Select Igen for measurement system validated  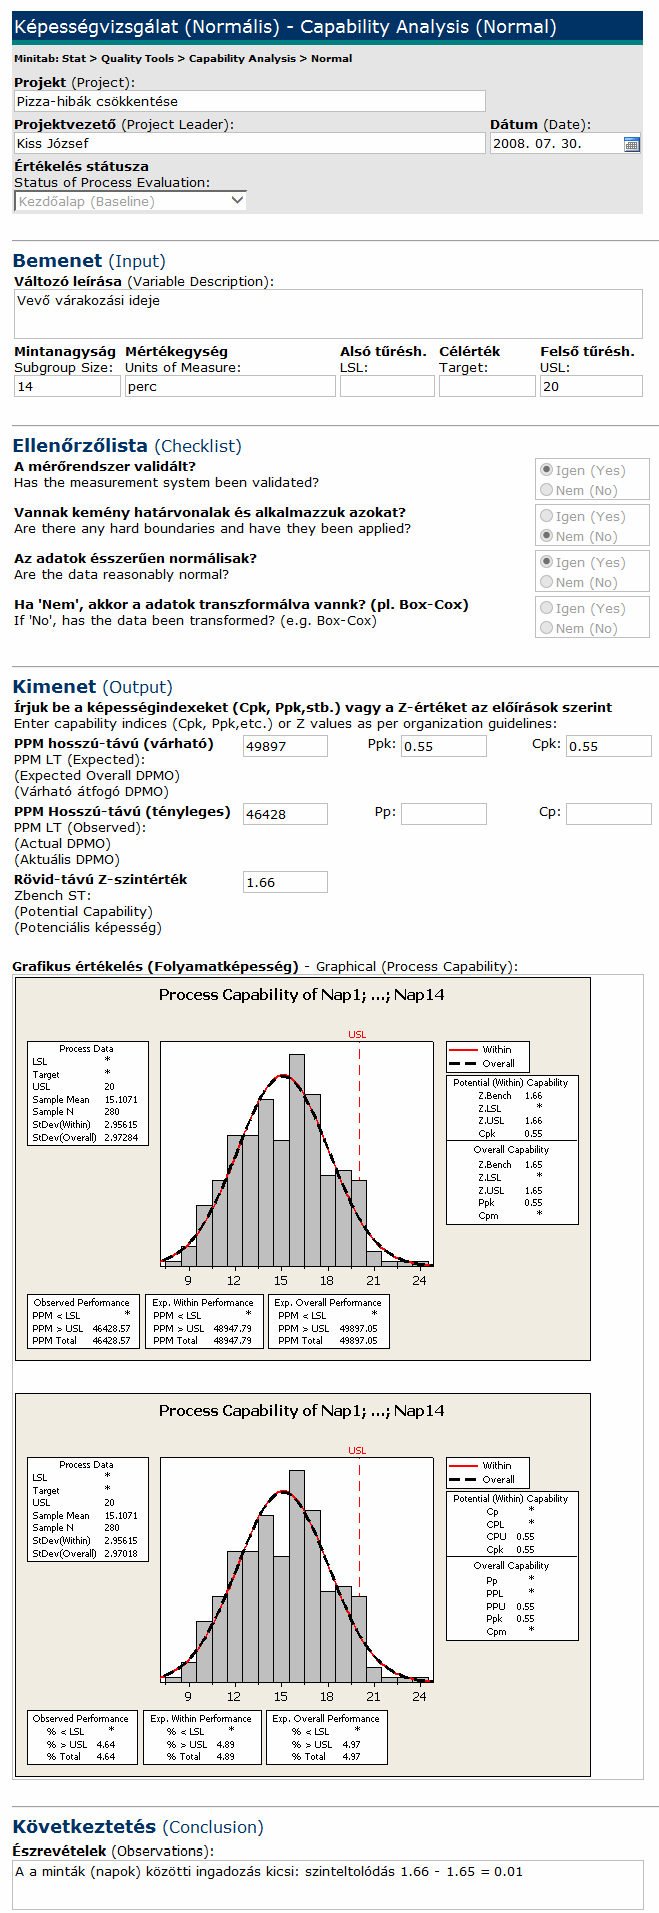(546, 470)
